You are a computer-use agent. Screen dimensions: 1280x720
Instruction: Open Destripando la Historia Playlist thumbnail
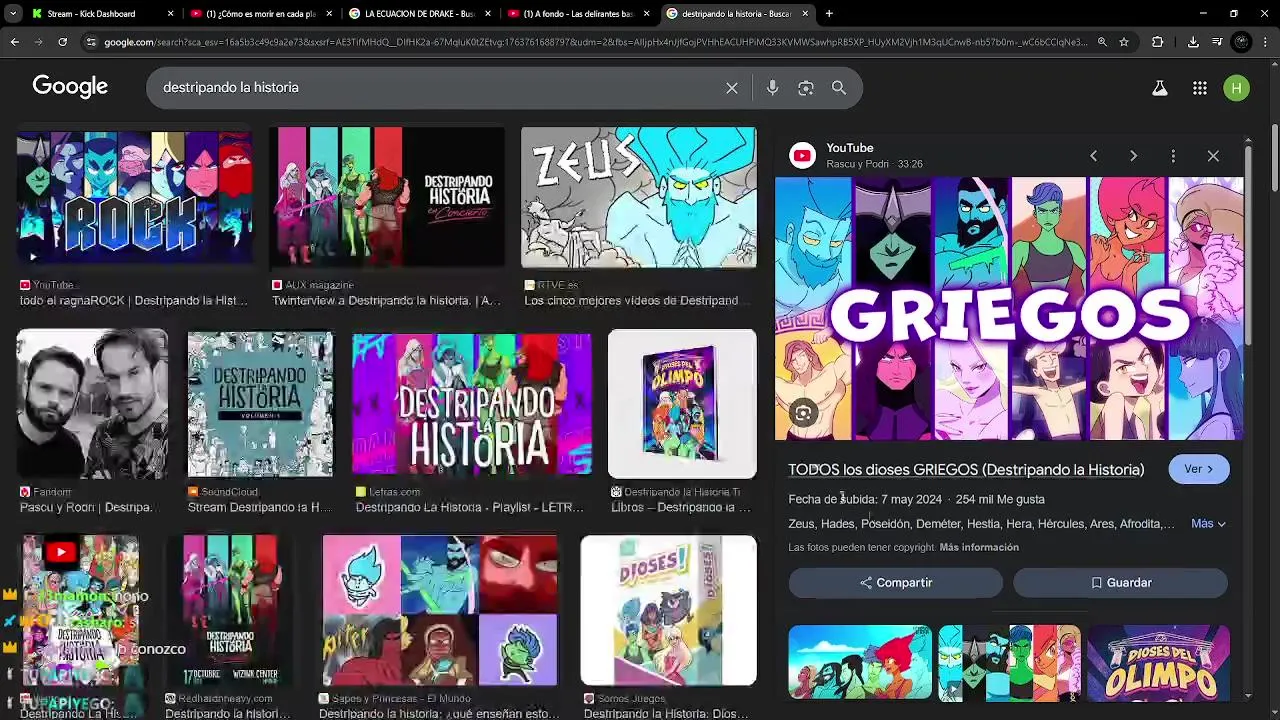[472, 404]
